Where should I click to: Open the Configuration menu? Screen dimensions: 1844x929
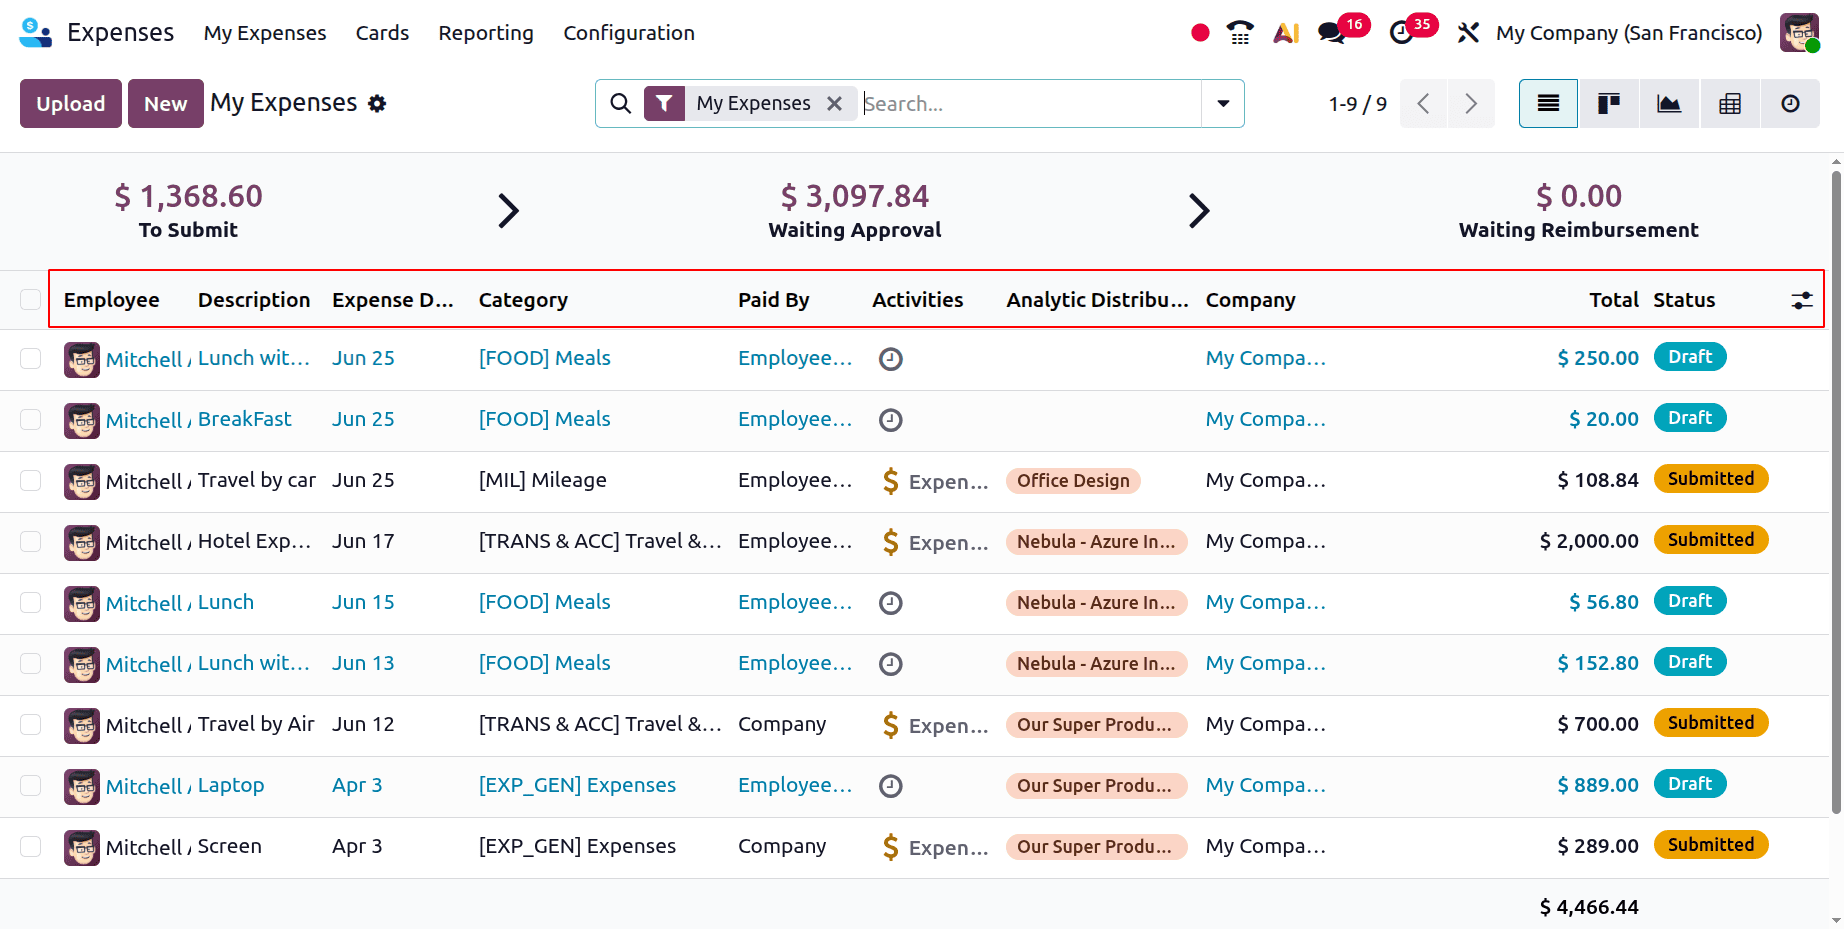629,33
